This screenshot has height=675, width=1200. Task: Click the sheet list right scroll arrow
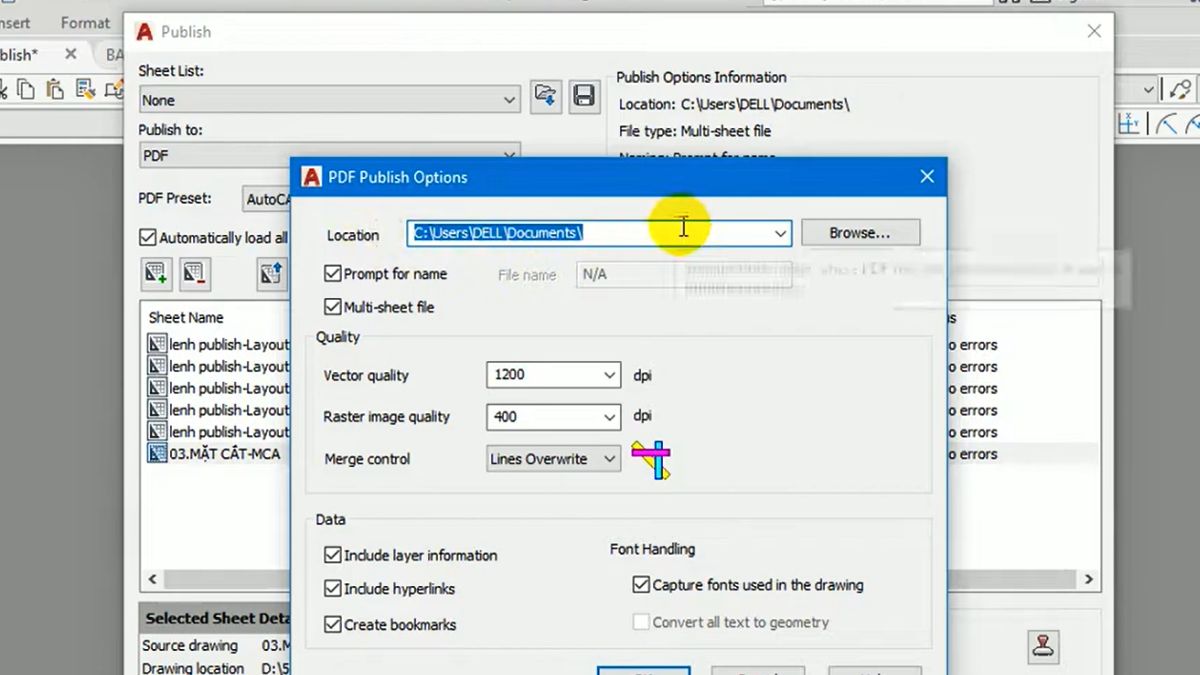1089,579
